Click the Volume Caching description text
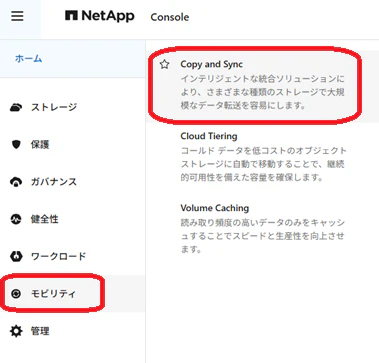379x363 pixels. coord(263,236)
